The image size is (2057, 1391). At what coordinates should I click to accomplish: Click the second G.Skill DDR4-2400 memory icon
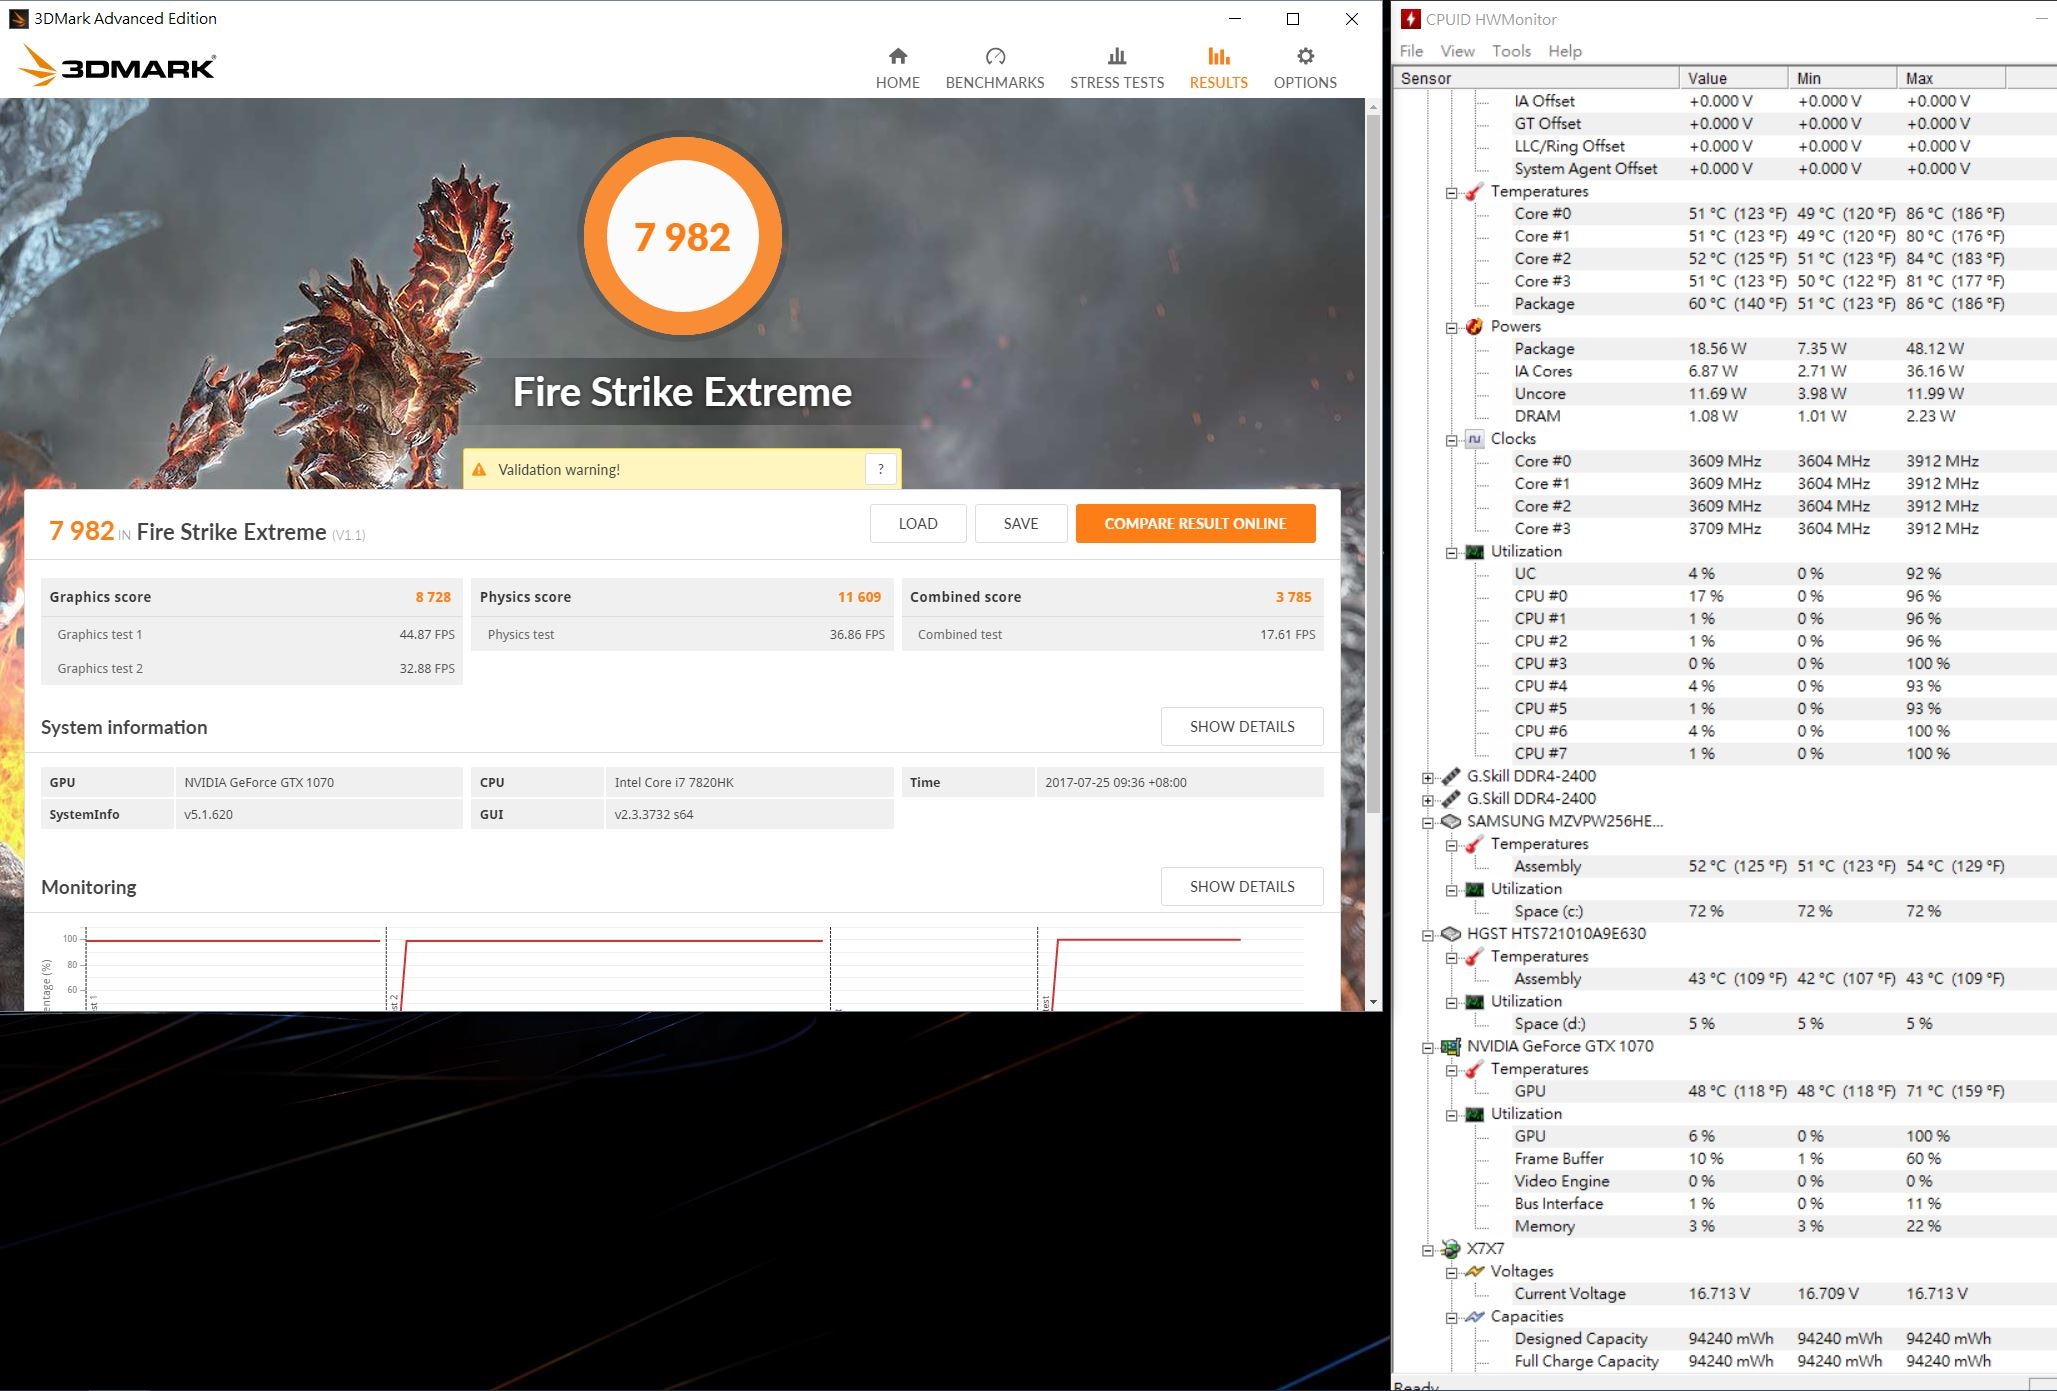(1450, 799)
